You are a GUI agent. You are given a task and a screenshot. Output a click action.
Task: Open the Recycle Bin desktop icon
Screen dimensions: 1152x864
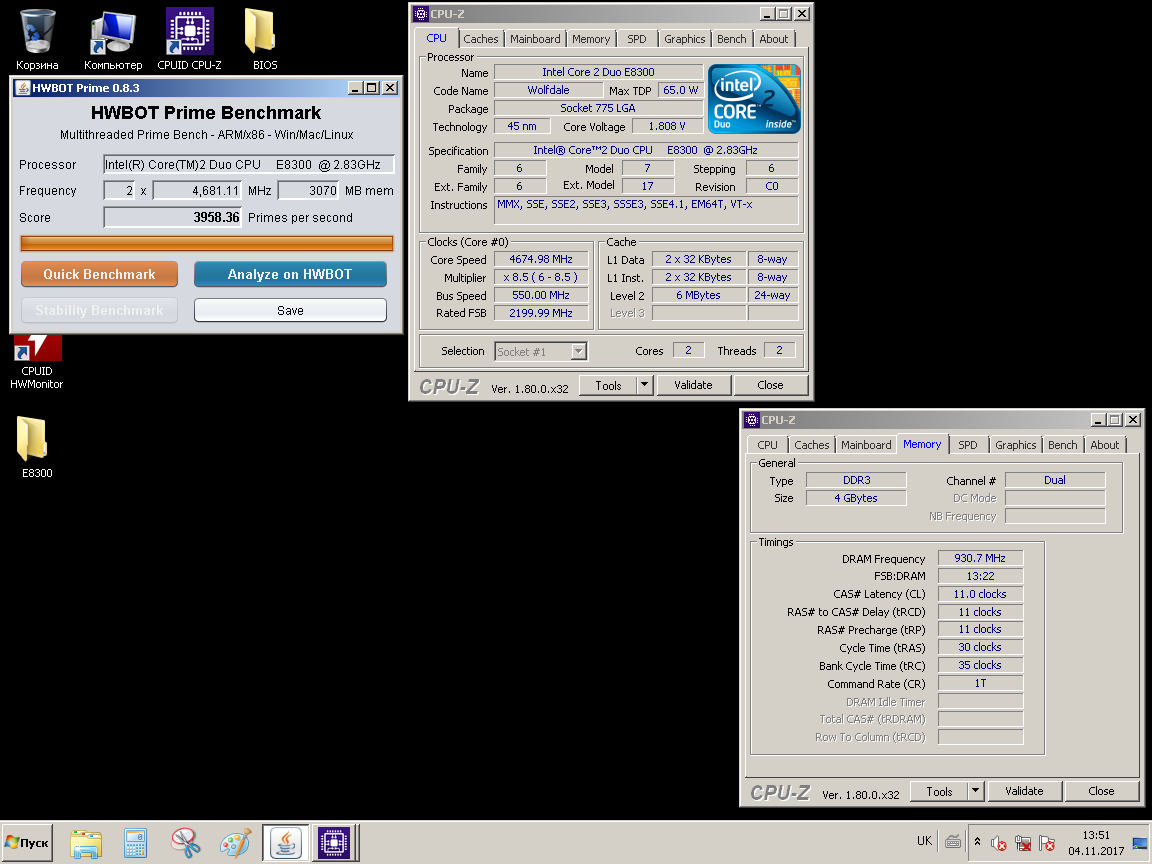(37, 39)
